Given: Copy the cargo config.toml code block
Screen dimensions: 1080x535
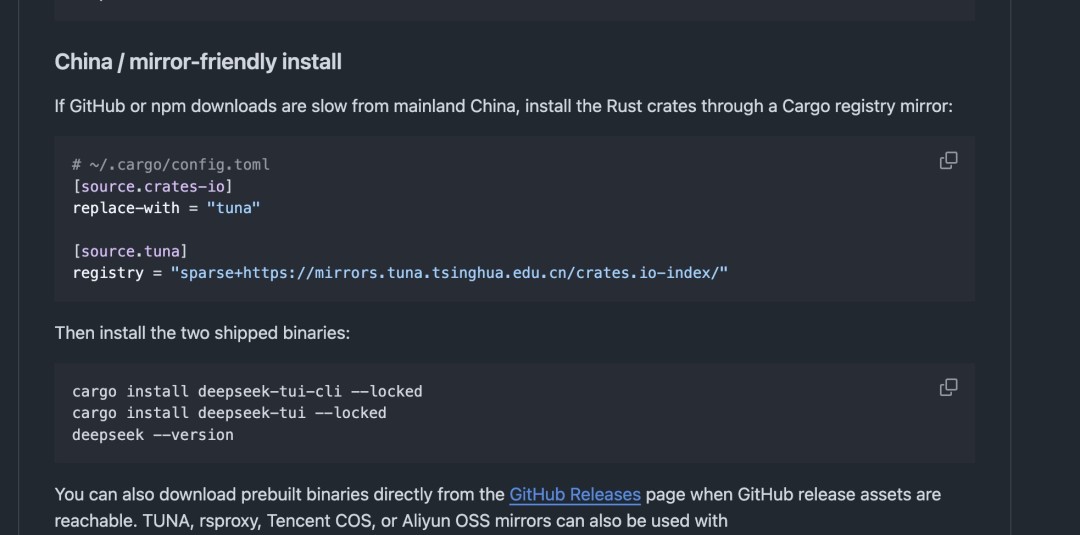Looking at the screenshot, I should coord(948,160).
